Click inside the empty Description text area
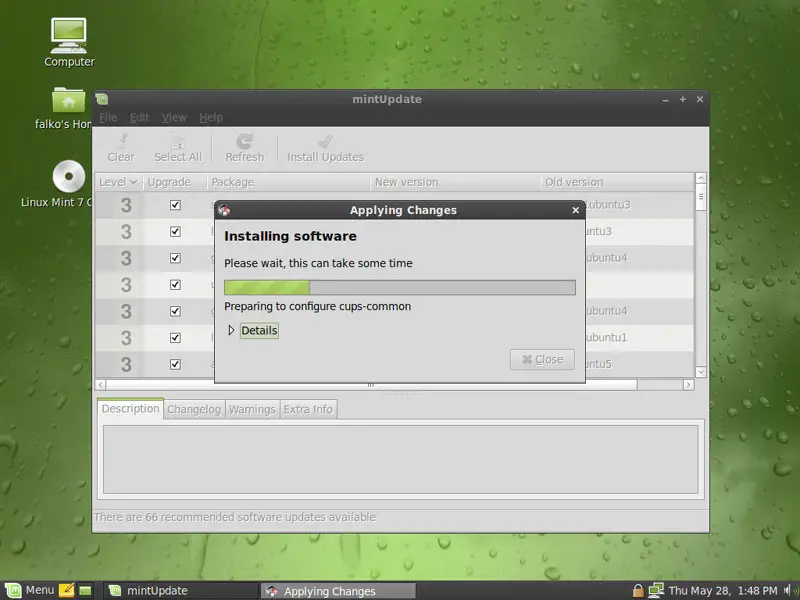This screenshot has width=800, height=600. click(401, 459)
